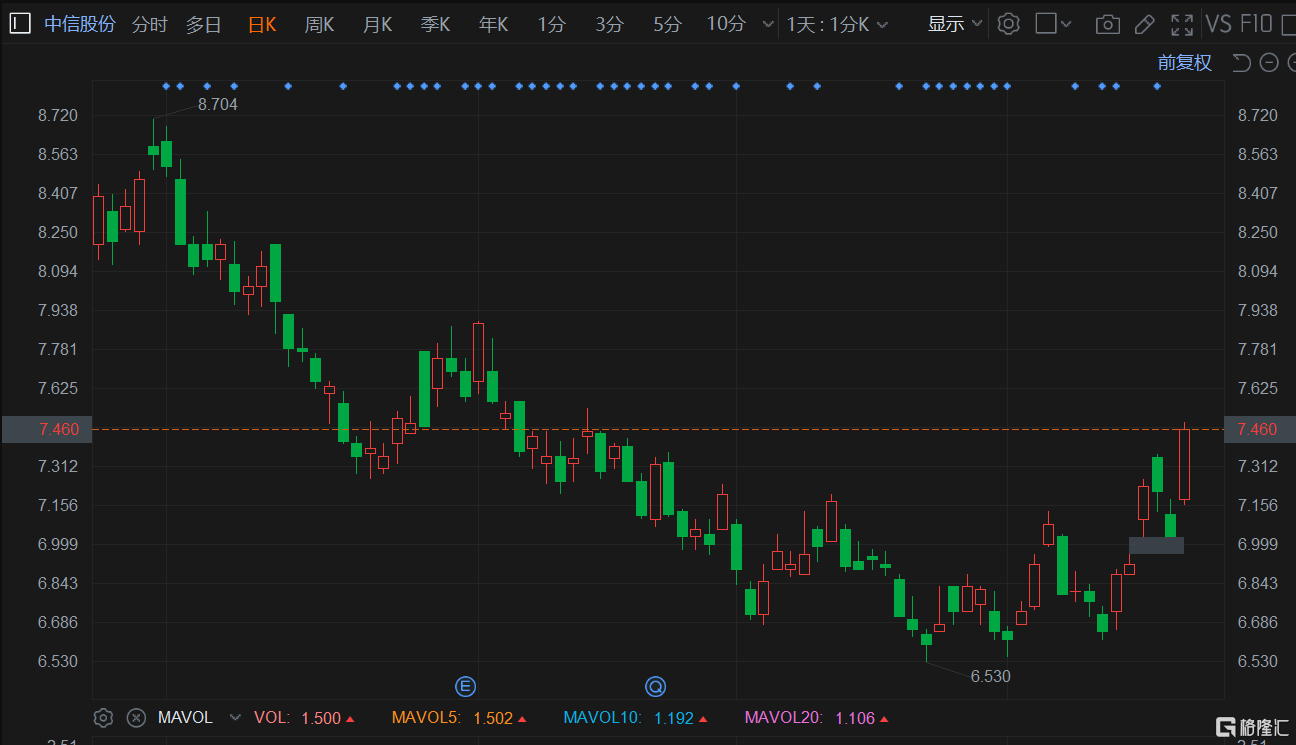
Task: Expand the 10分 interval dropdown arrow
Action: pyautogui.click(x=768, y=24)
